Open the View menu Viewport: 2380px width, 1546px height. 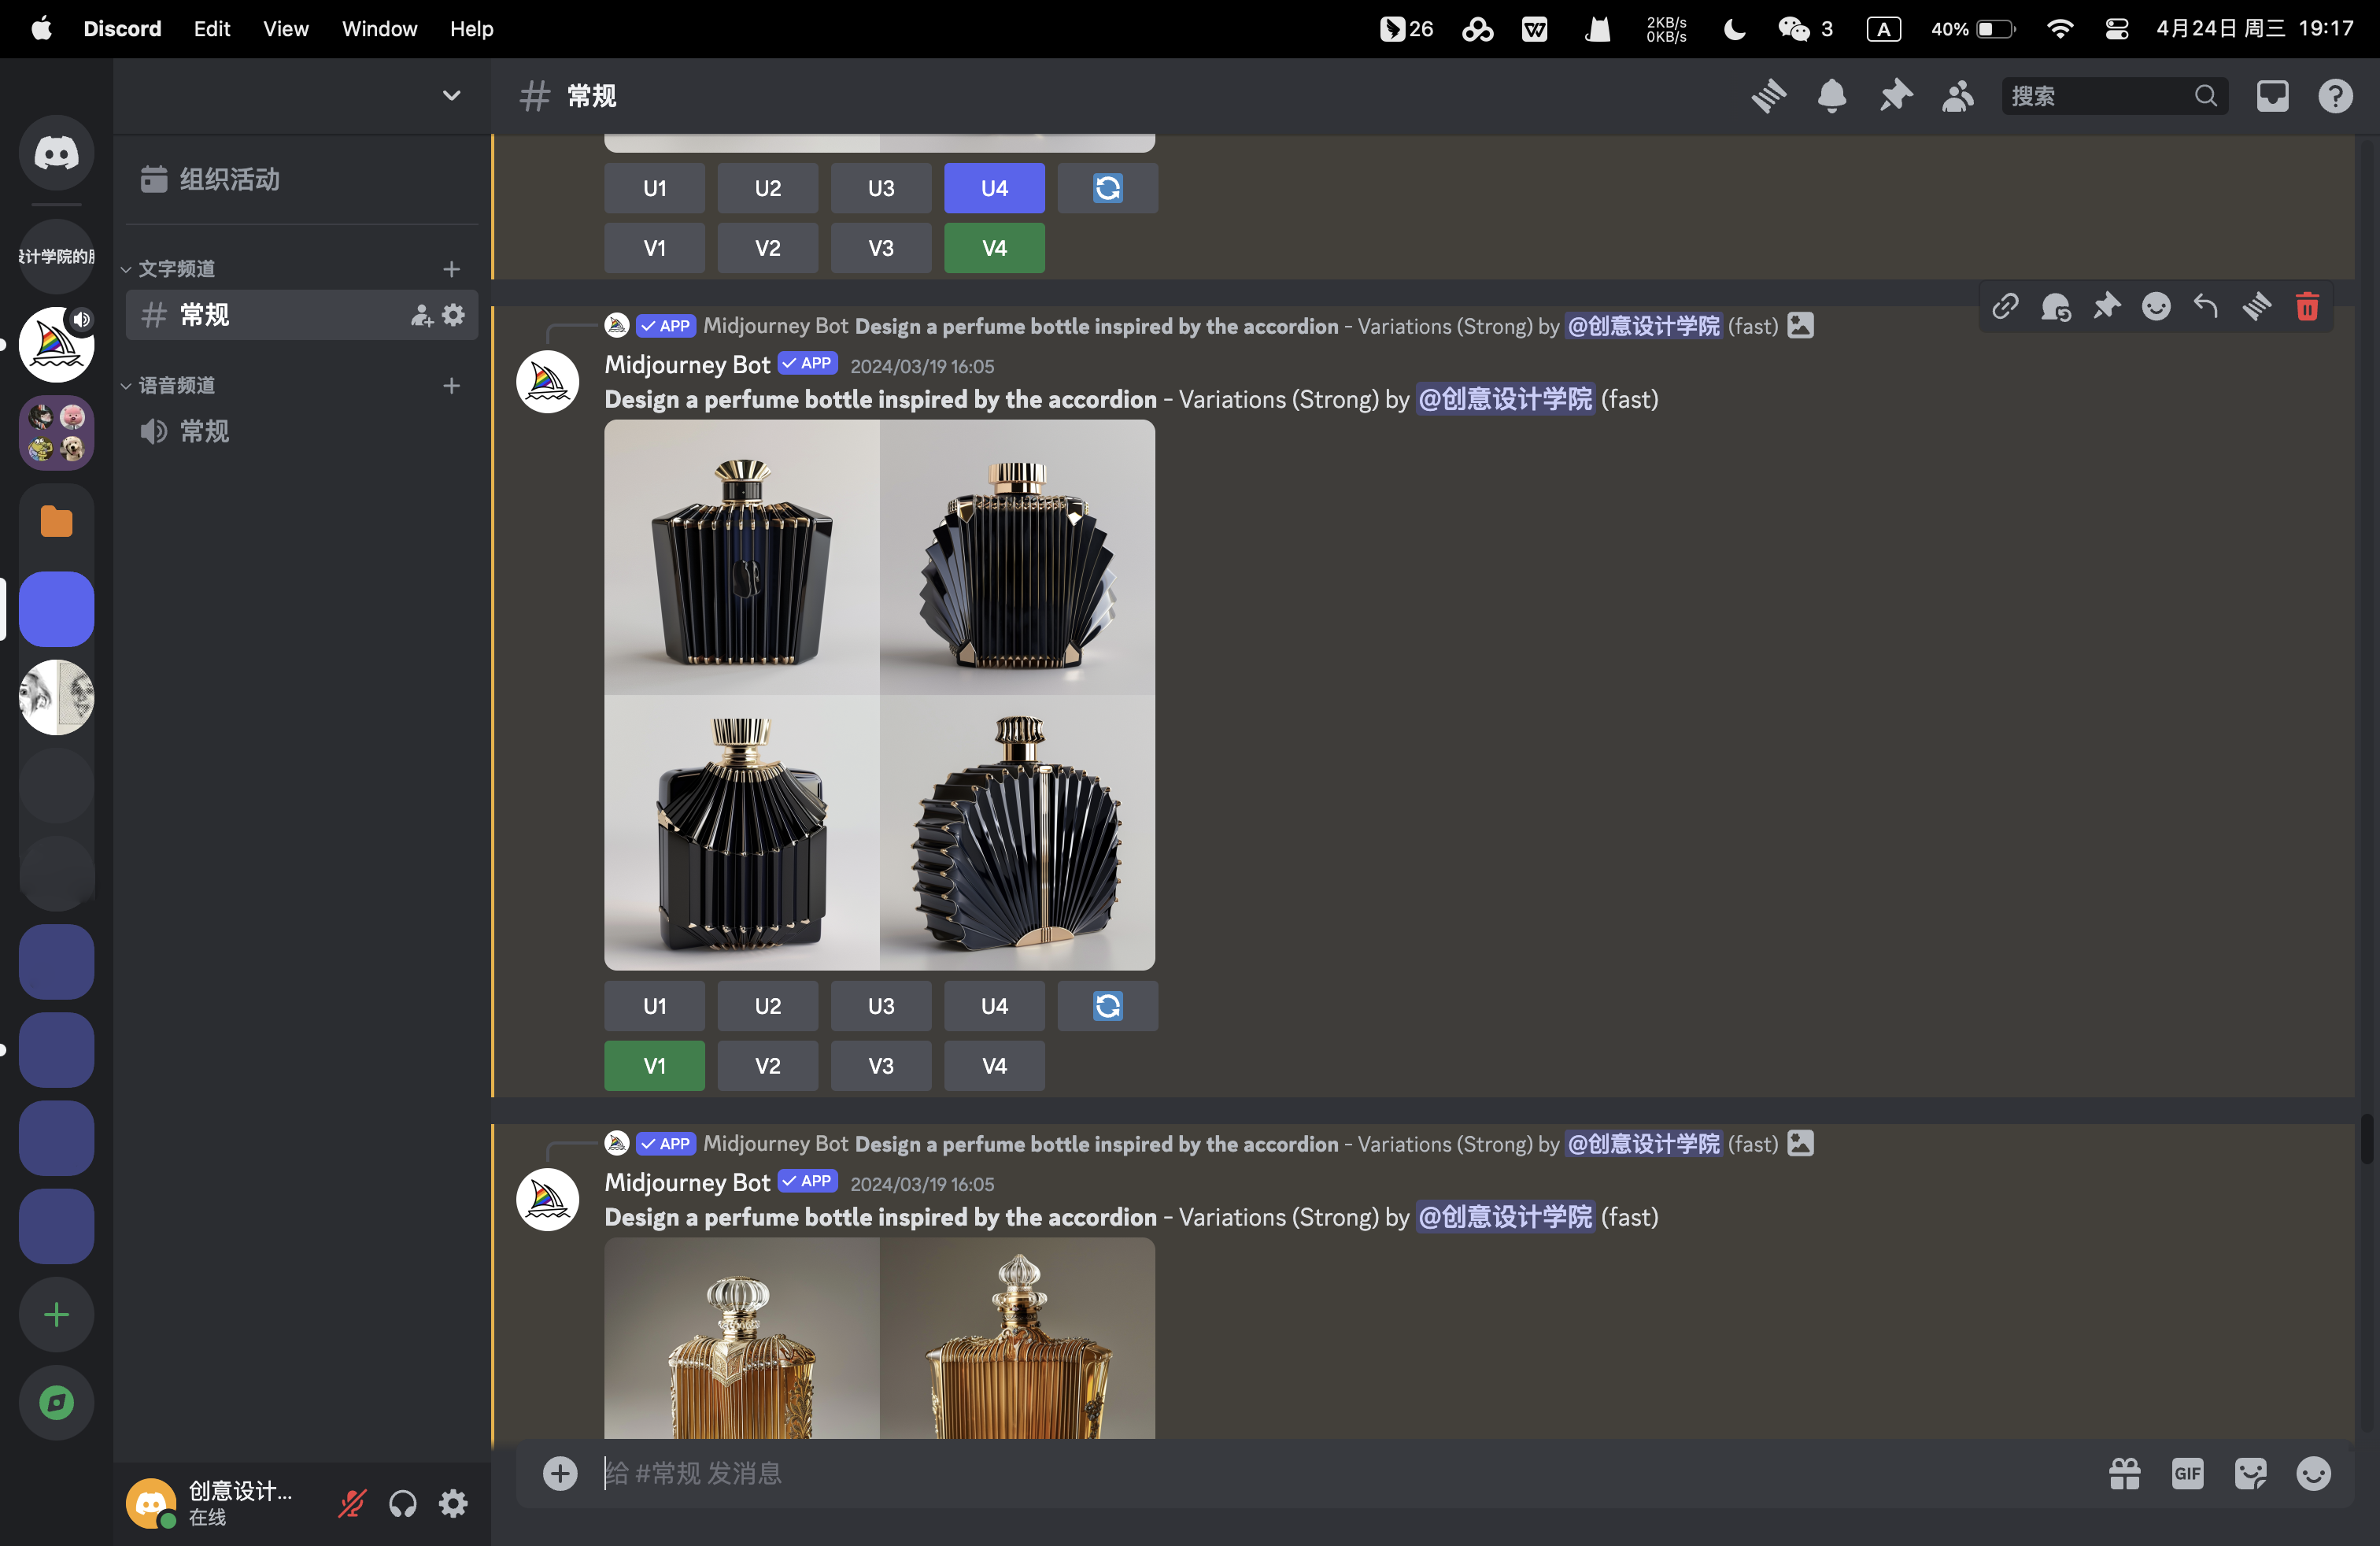285,28
